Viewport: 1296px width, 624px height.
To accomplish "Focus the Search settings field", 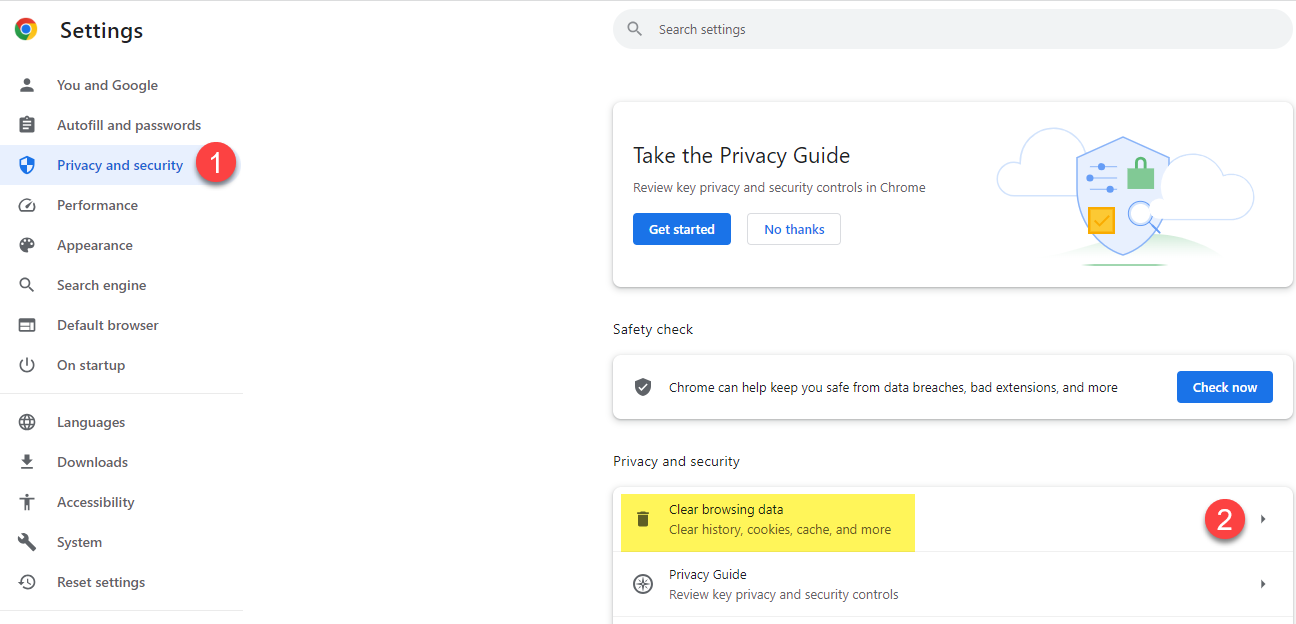I will pyautogui.click(x=950, y=30).
